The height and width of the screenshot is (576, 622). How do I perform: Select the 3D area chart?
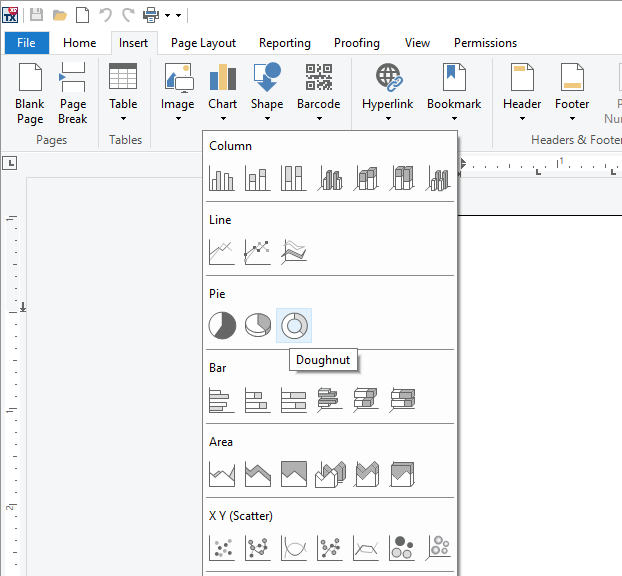coord(330,474)
